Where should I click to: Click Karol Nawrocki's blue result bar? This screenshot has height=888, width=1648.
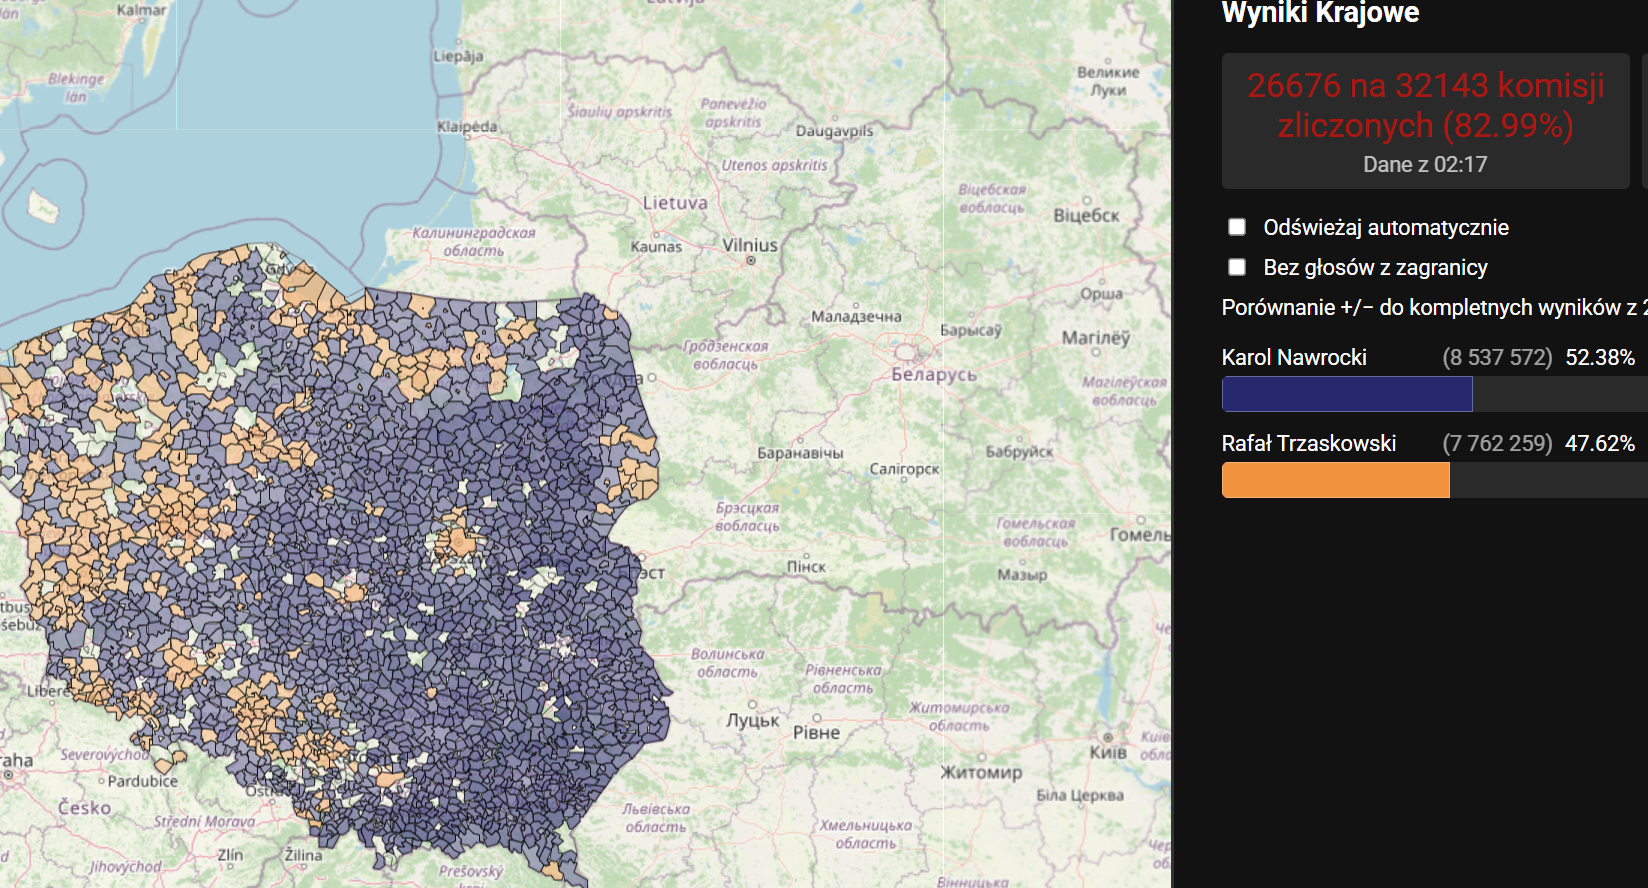tap(1346, 394)
